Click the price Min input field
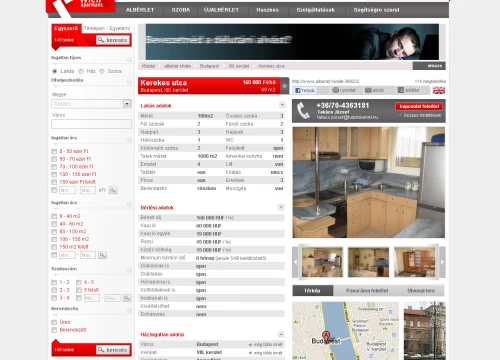This screenshot has width=500, height=360. tap(67, 190)
